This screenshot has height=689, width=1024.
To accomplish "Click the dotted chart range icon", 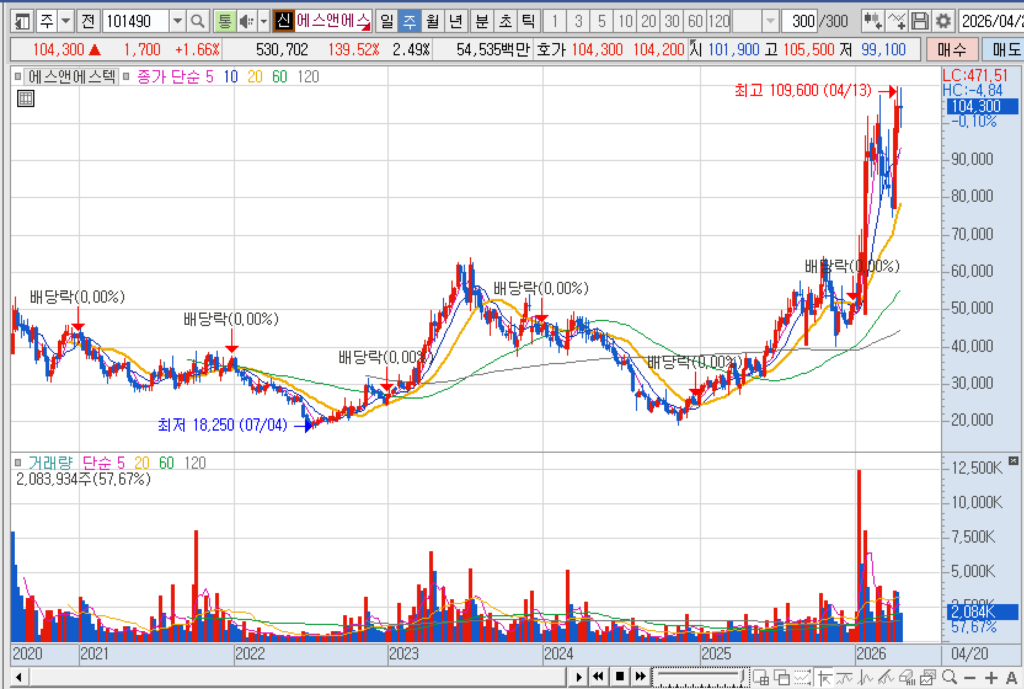I will click(802, 677).
